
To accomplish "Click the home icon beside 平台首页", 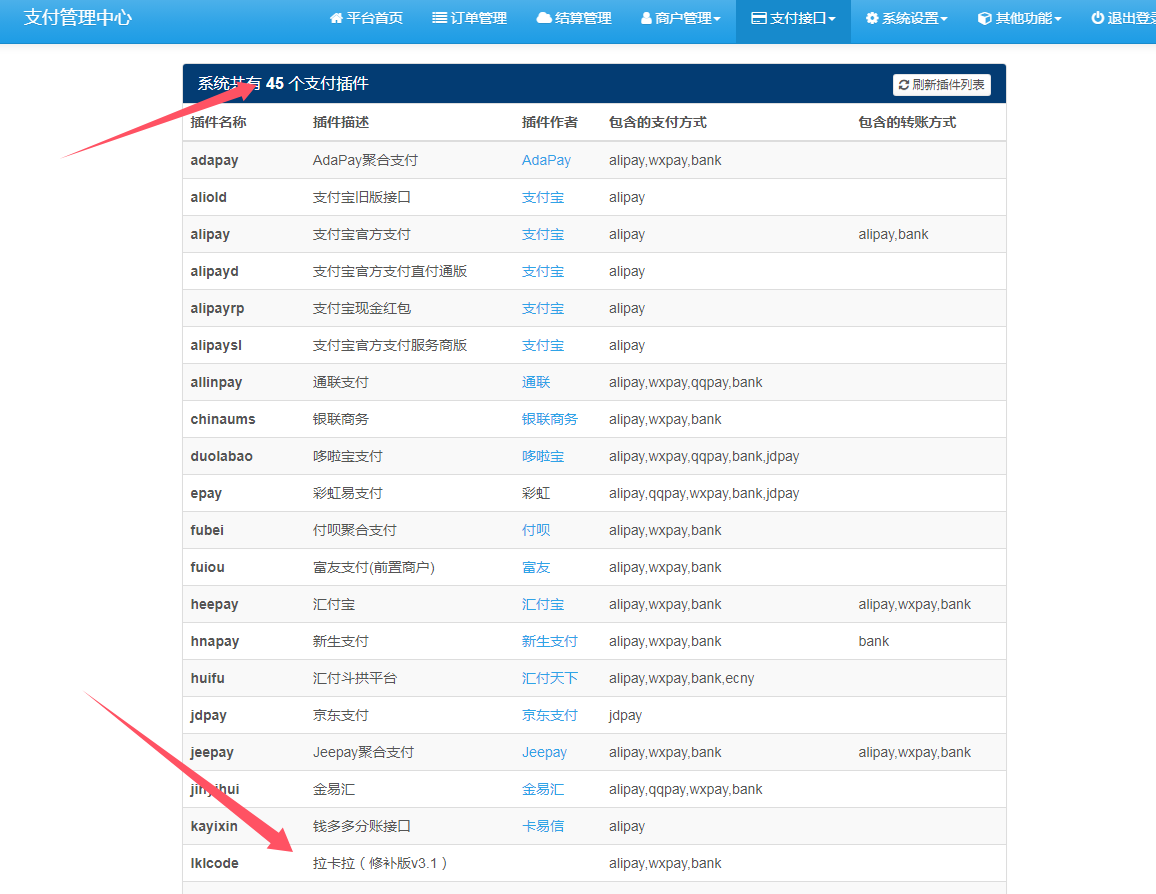I will click(337, 17).
